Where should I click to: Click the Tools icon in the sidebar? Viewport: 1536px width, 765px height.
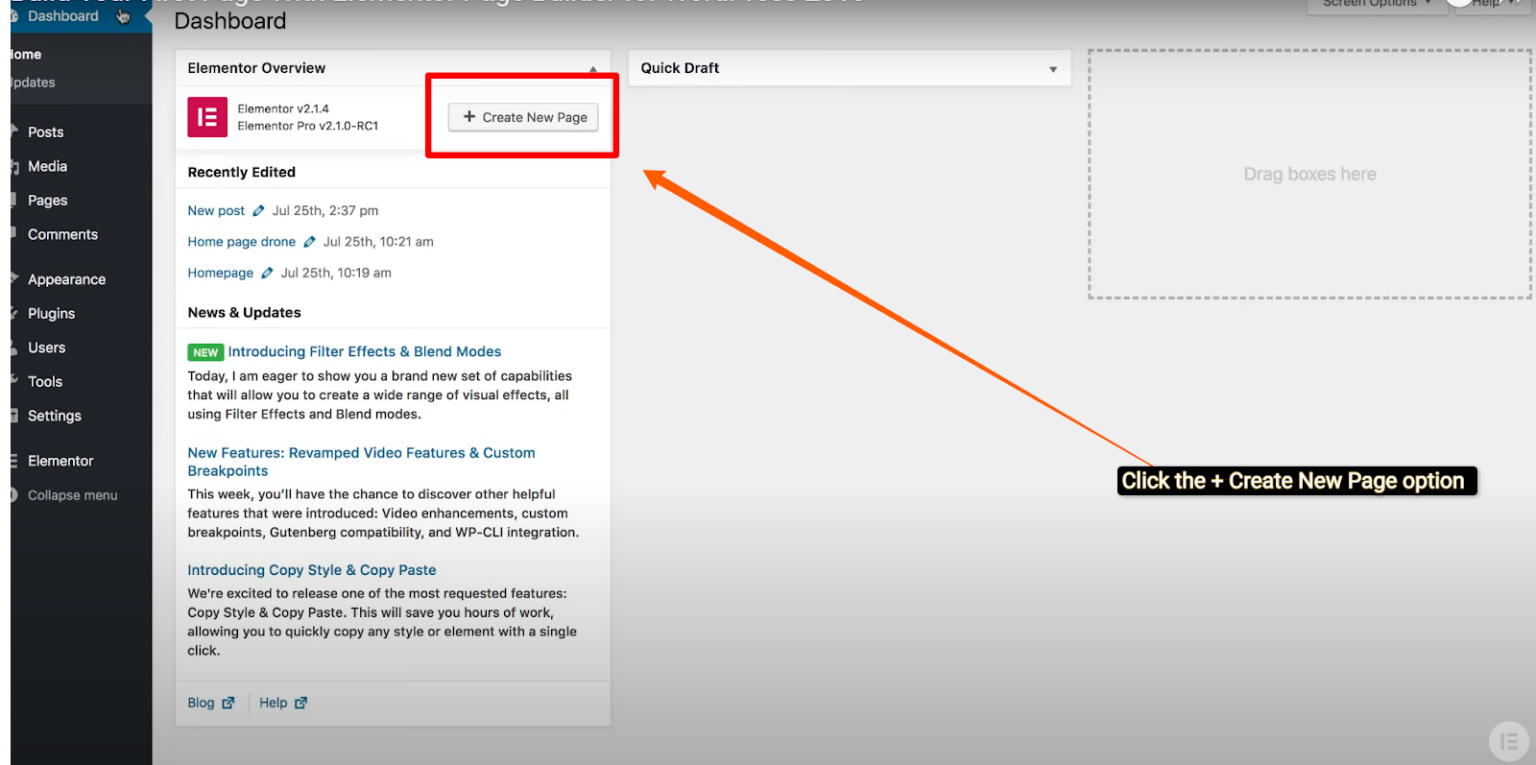click(16, 381)
